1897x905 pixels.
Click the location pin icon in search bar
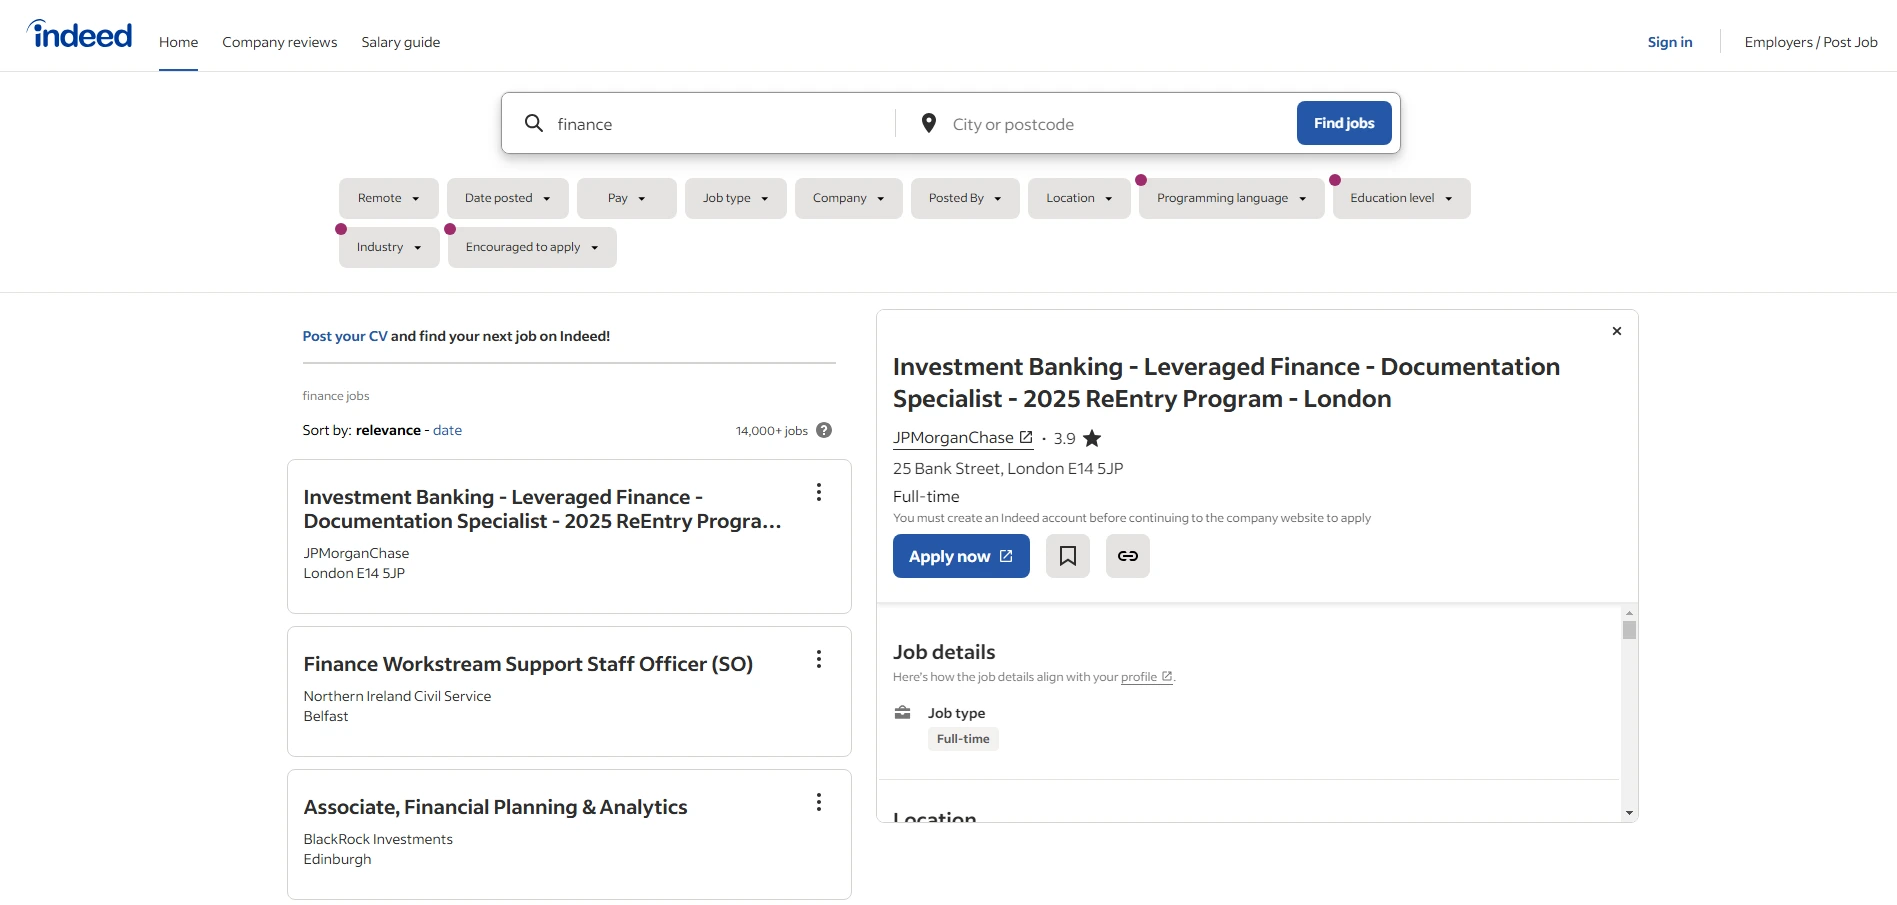pos(928,122)
